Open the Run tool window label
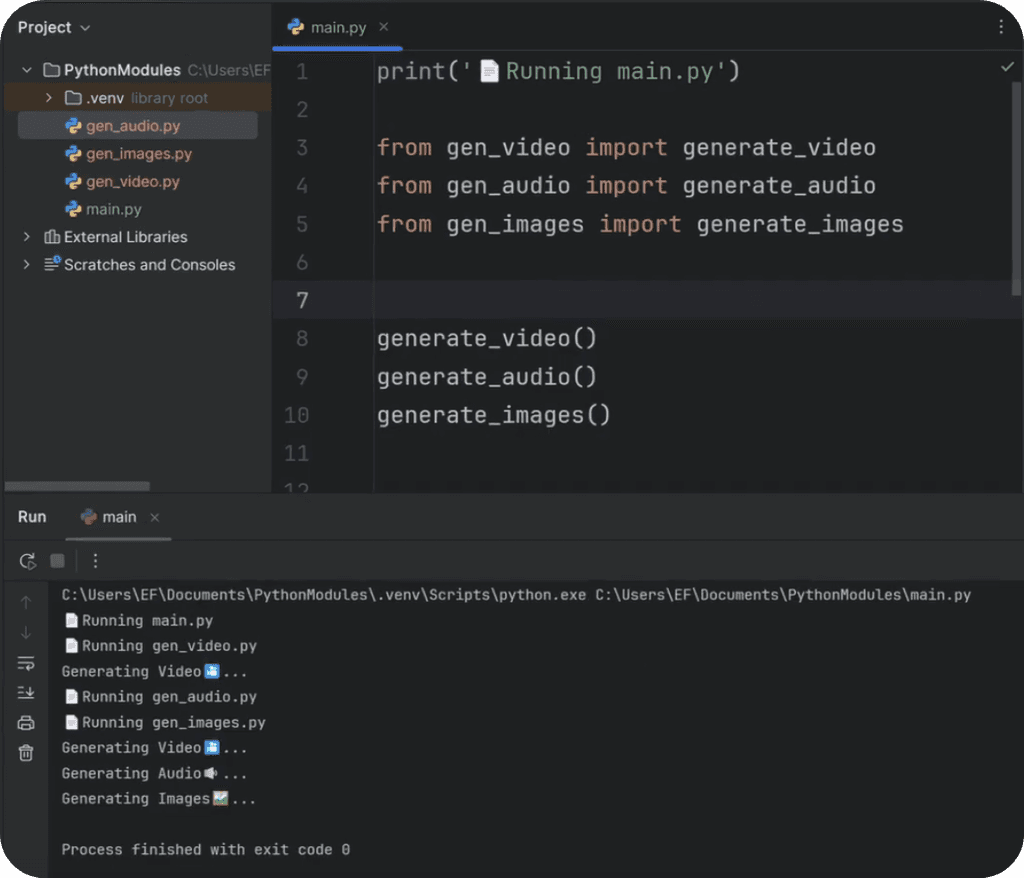The height and width of the screenshot is (878, 1024). point(32,517)
